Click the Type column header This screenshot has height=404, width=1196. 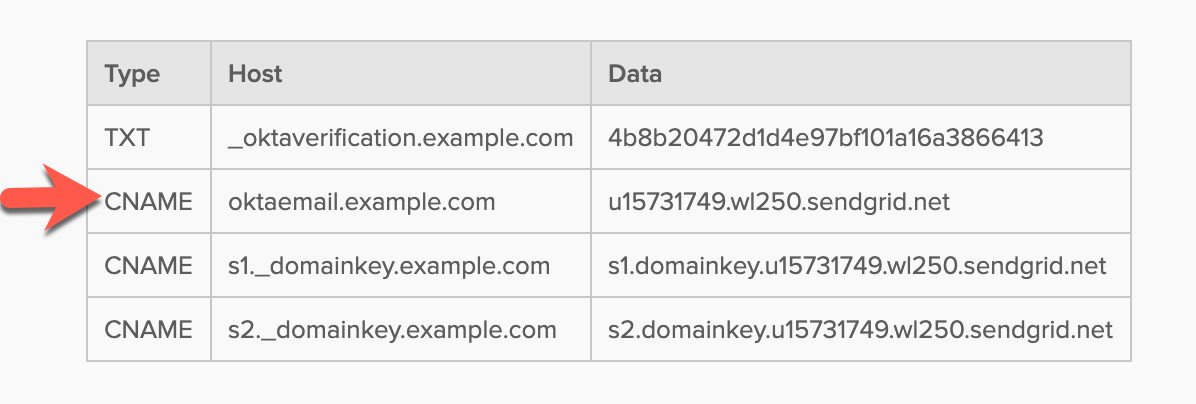click(x=132, y=73)
